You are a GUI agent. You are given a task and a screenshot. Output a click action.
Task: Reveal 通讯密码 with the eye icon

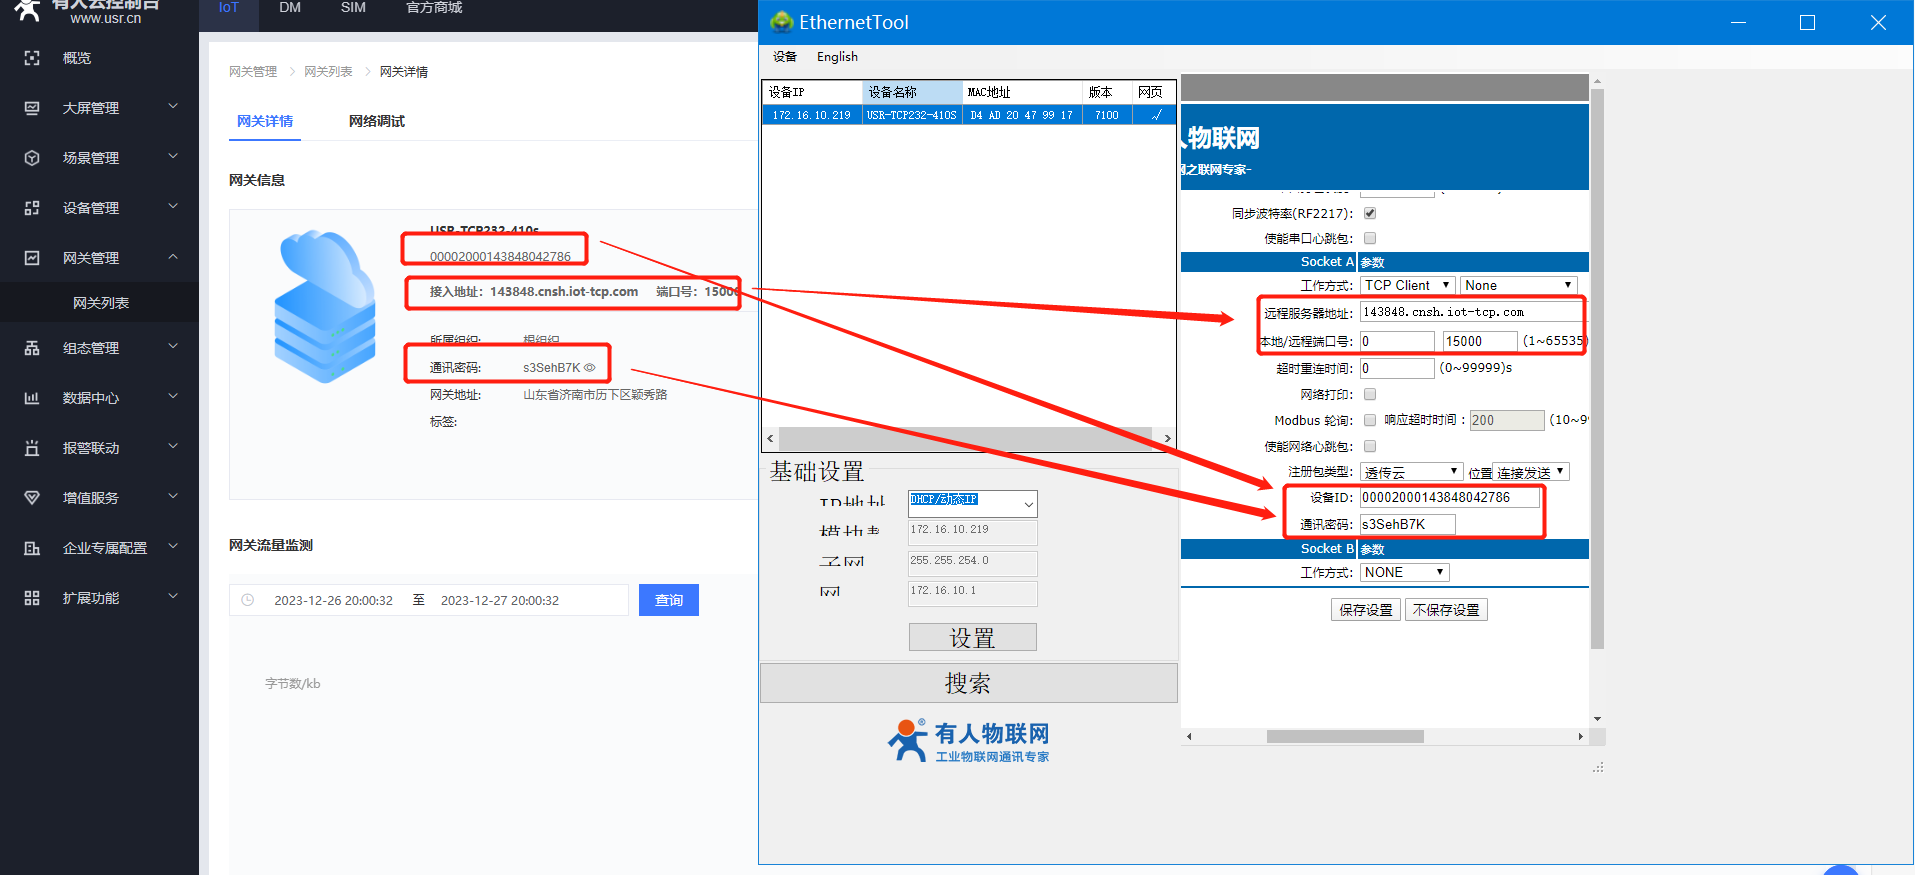[590, 368]
